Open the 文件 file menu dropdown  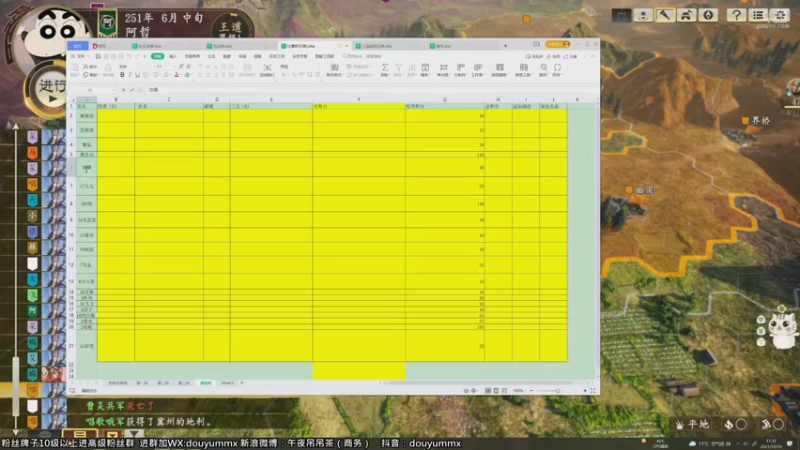coord(81,56)
